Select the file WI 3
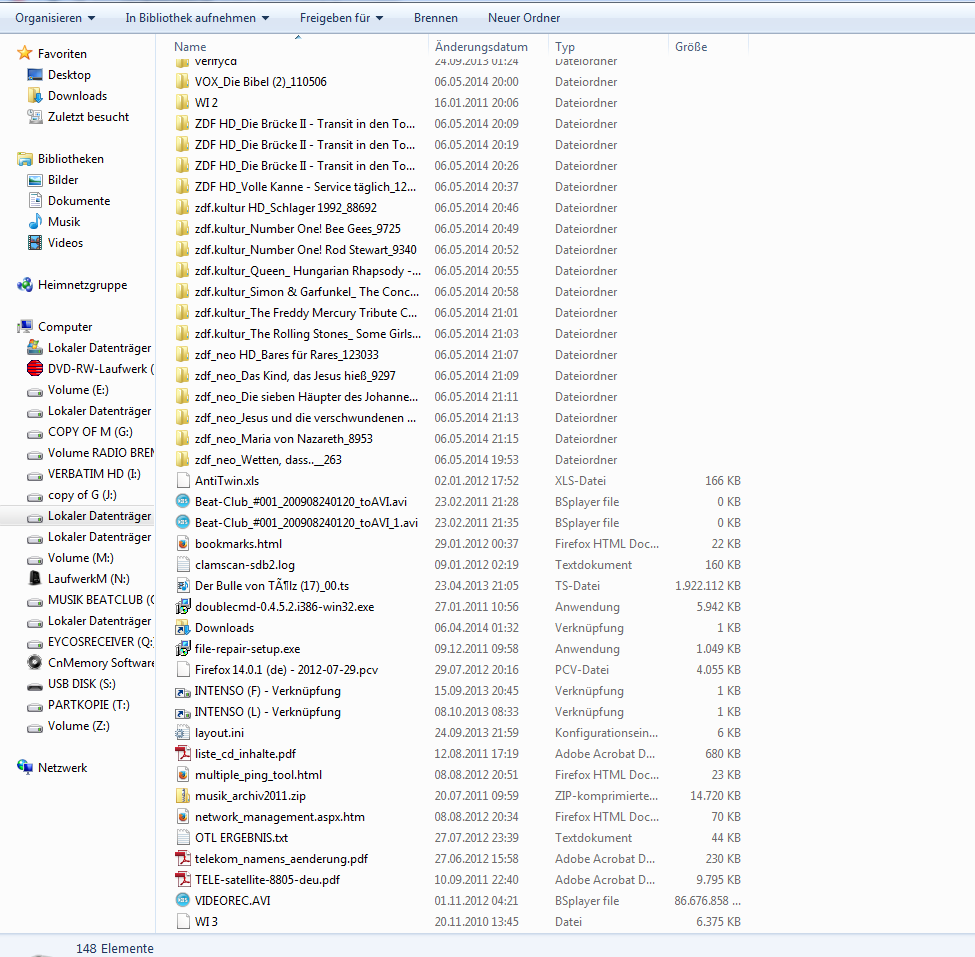Viewport: 975px width, 957px height. click(x=206, y=922)
